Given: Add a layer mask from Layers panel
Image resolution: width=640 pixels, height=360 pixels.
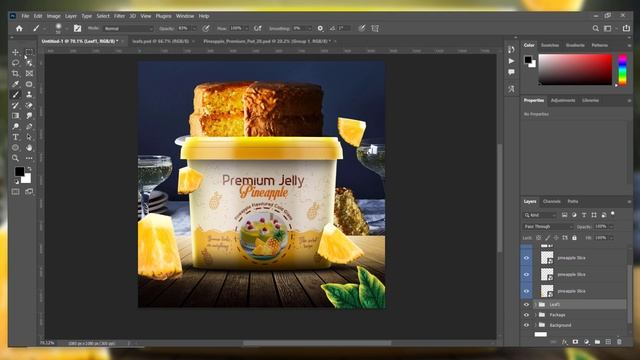Looking at the screenshot, I should coord(576,342).
